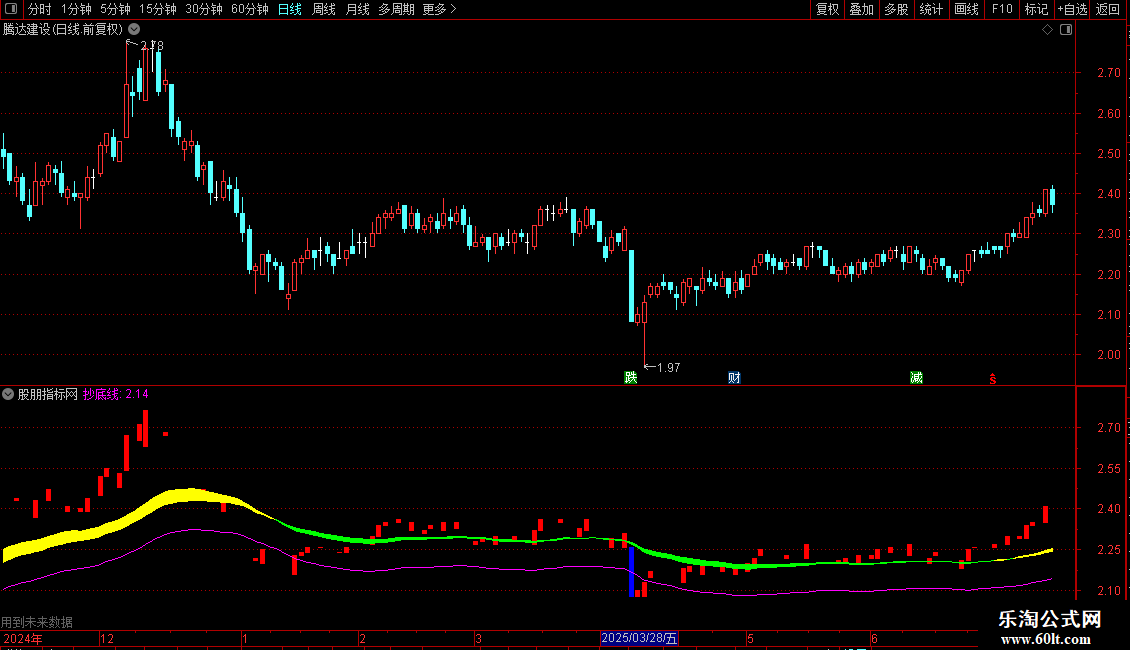
Task: Select the 30分钟 period tab
Action: [203, 9]
